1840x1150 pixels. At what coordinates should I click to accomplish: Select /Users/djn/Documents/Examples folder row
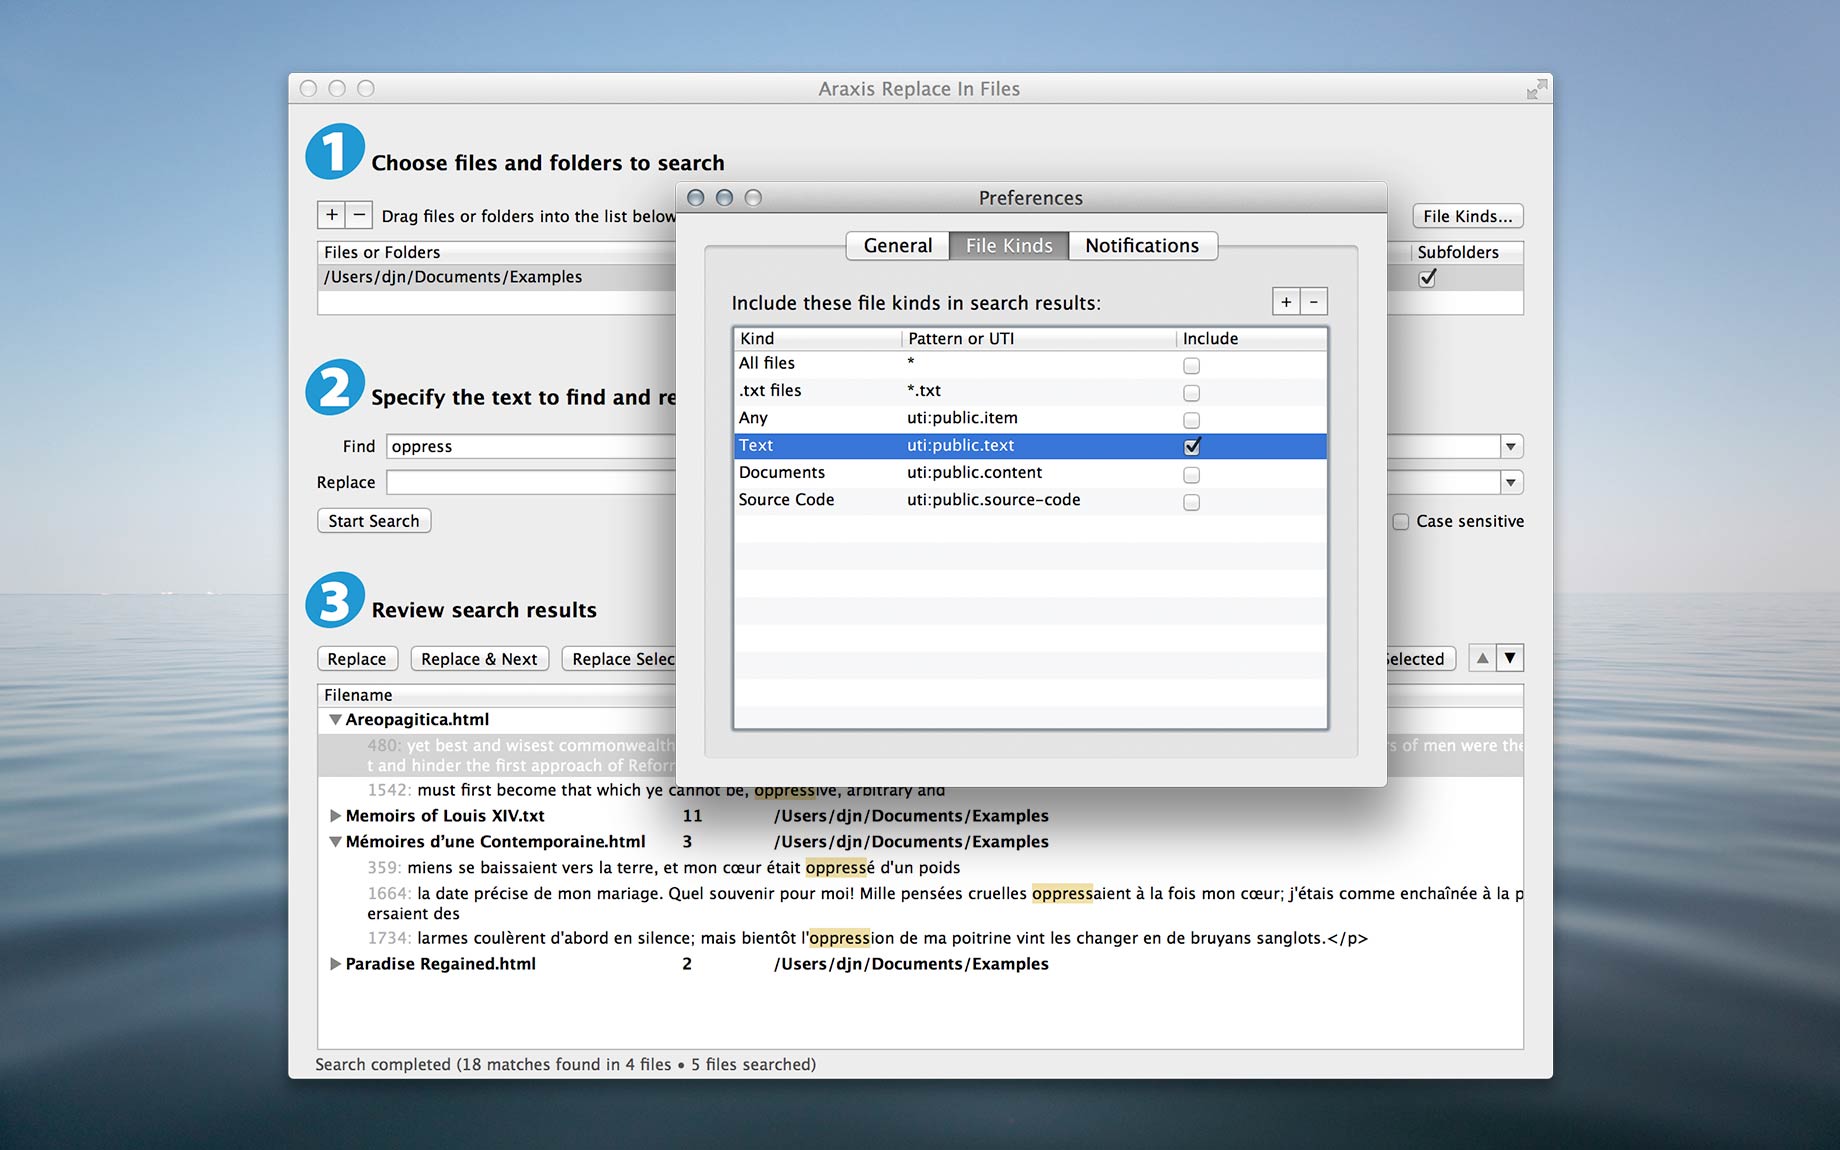[x=497, y=277]
